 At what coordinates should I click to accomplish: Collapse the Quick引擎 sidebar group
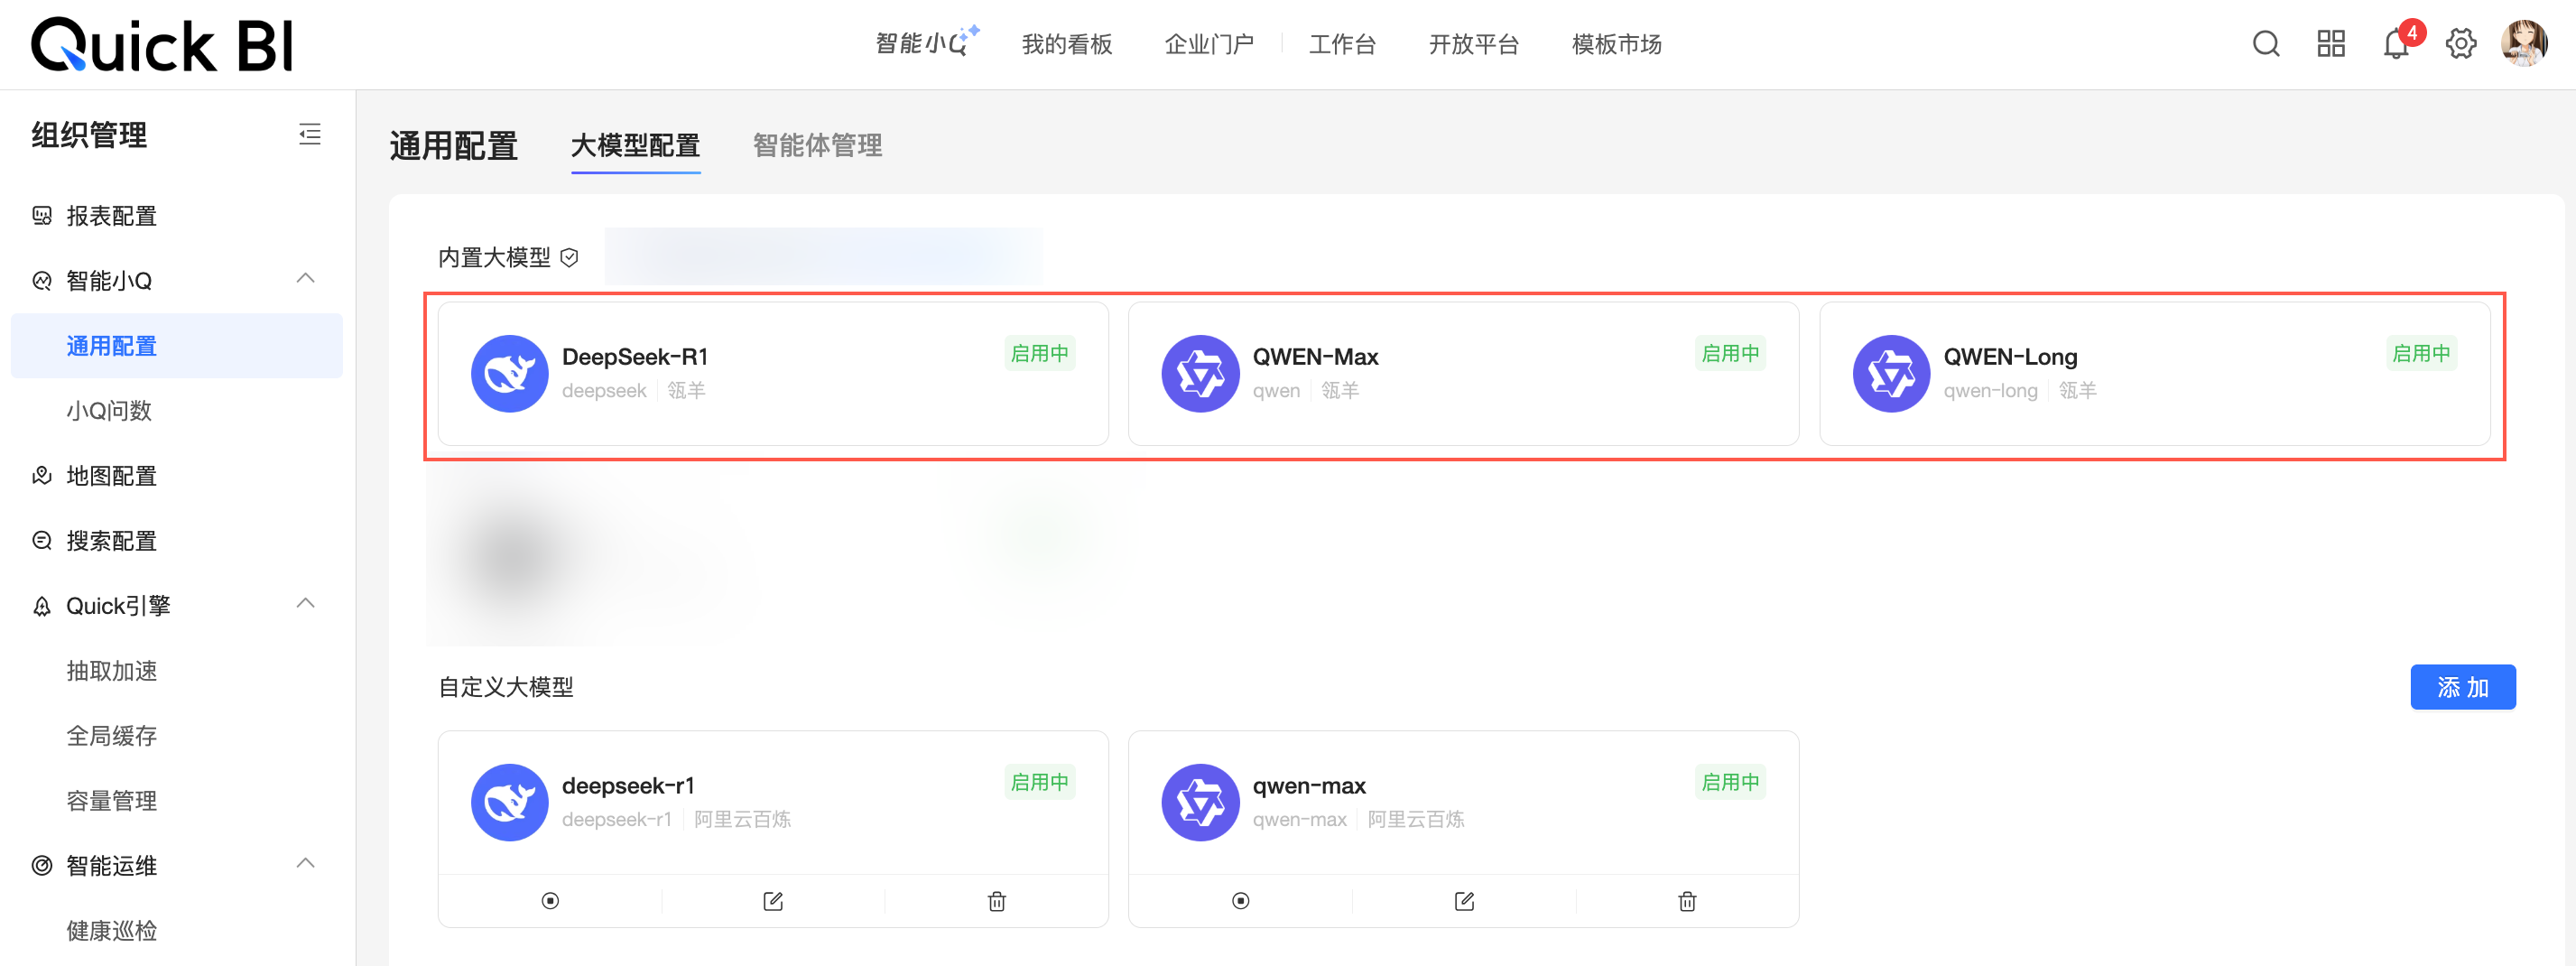pyautogui.click(x=306, y=604)
